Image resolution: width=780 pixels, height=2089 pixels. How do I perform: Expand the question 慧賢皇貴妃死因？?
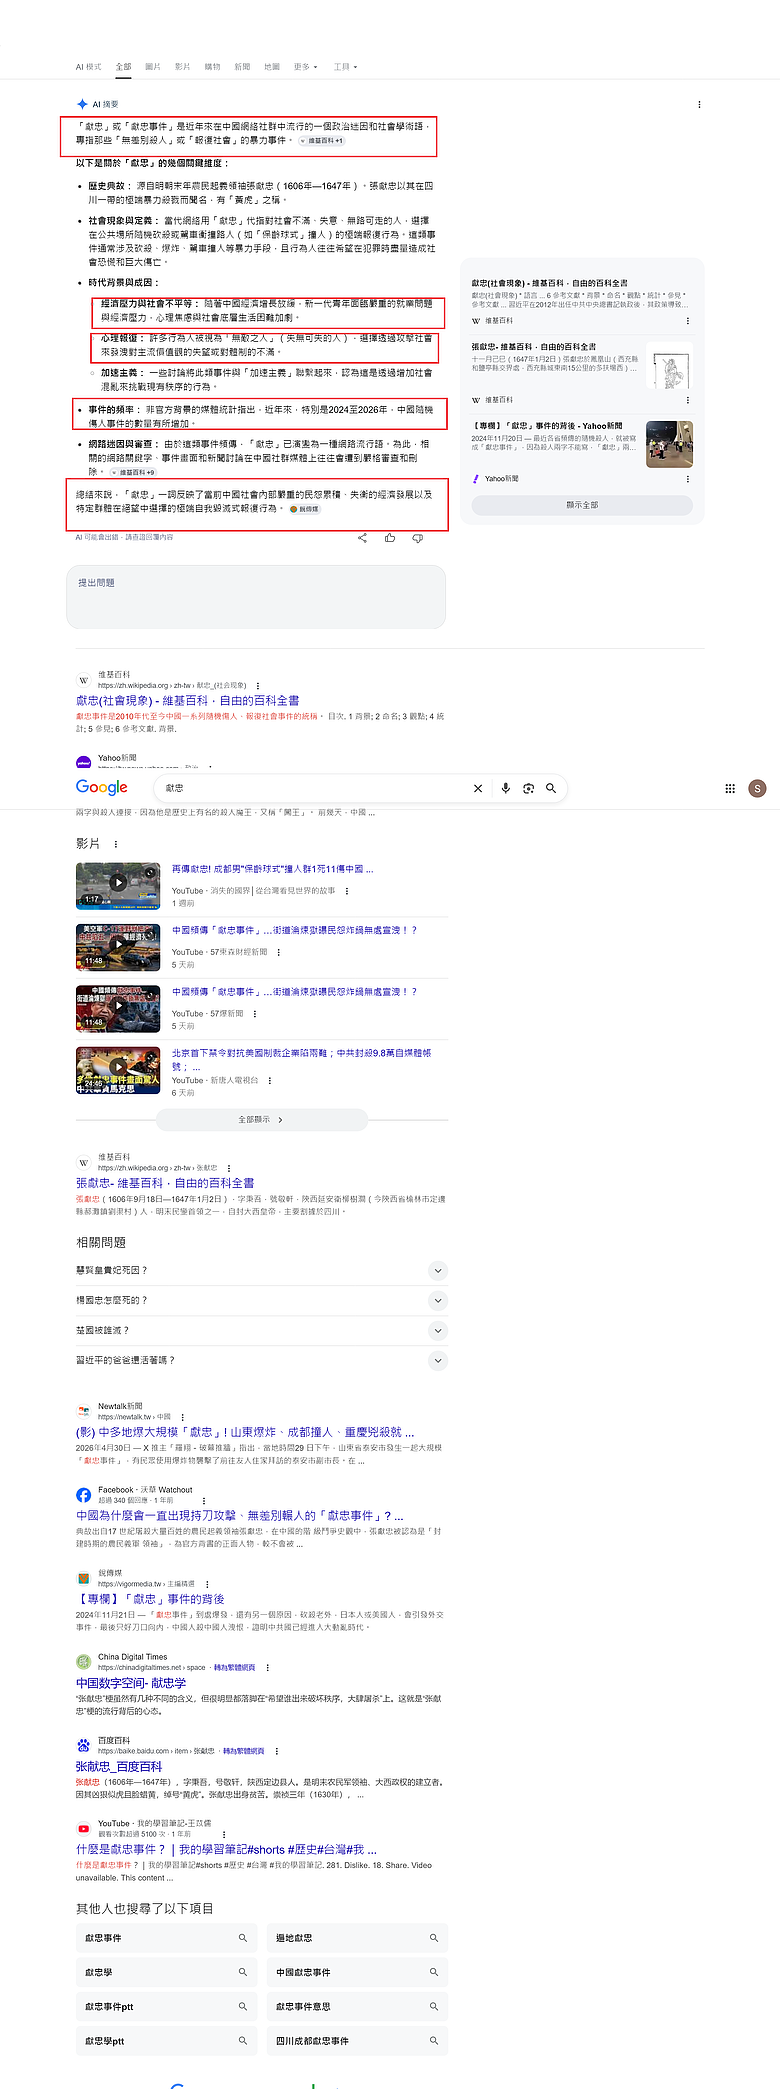261,1270
